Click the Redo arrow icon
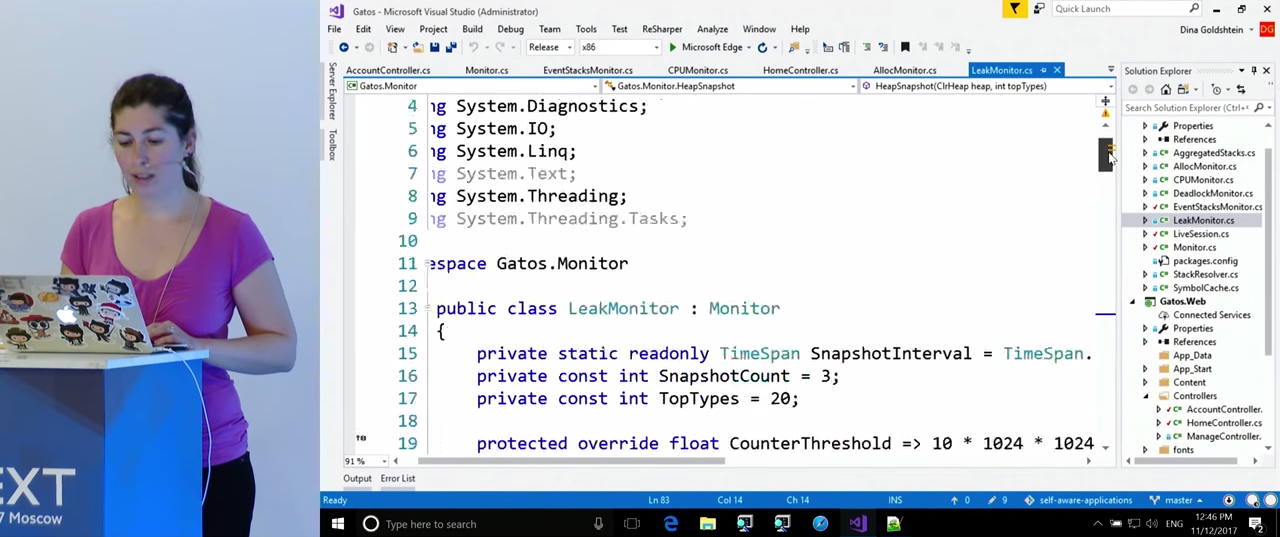This screenshot has width=1280, height=537. pyautogui.click(x=501, y=47)
